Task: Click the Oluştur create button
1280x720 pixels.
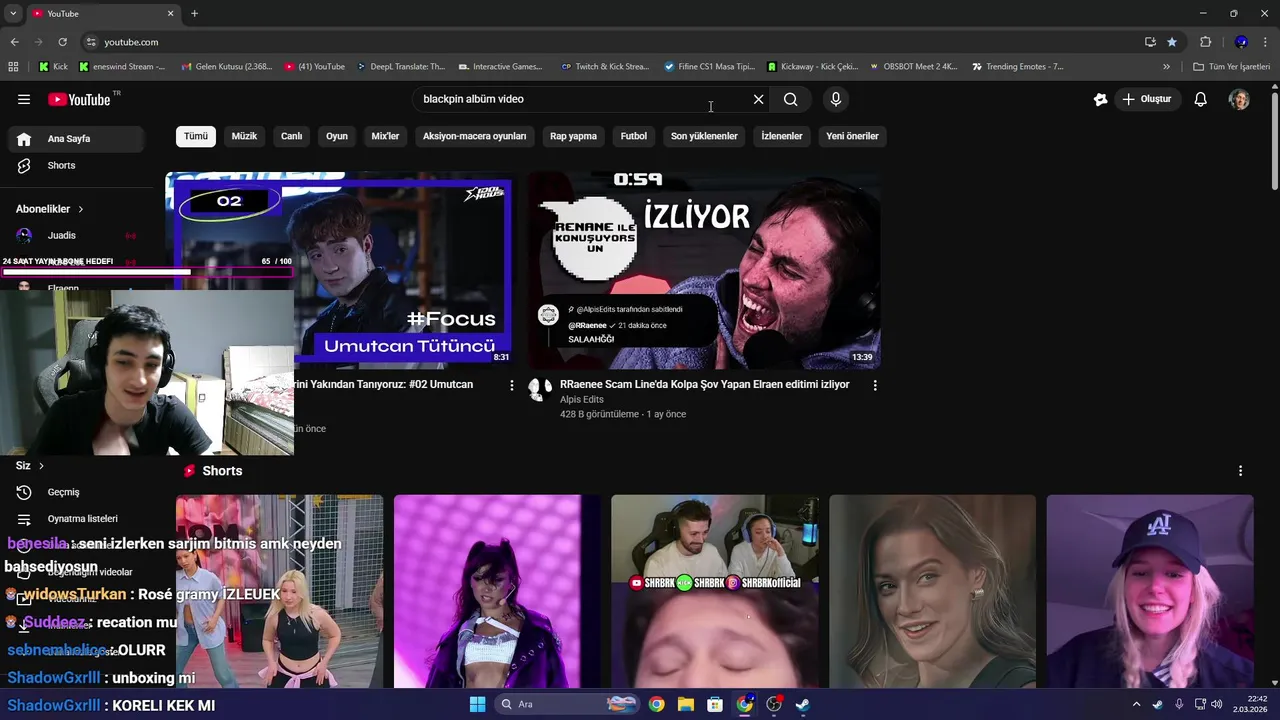Action: 1146,99
